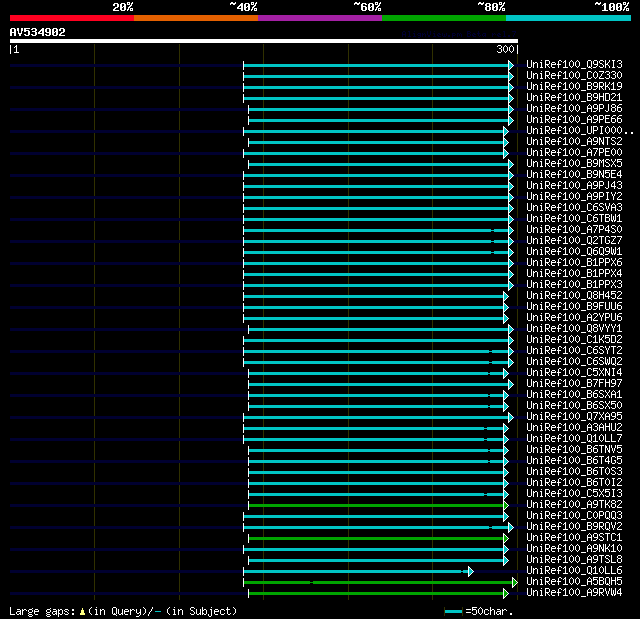Click the UniRef100_Q8VYY1 label
This screenshot has height=619, width=640.
[x=574, y=329]
